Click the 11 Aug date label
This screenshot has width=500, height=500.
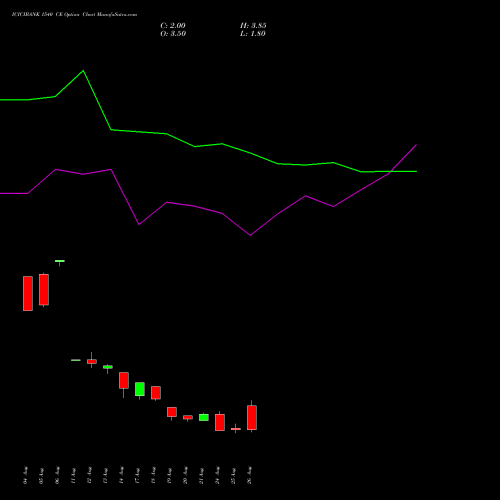[74, 475]
